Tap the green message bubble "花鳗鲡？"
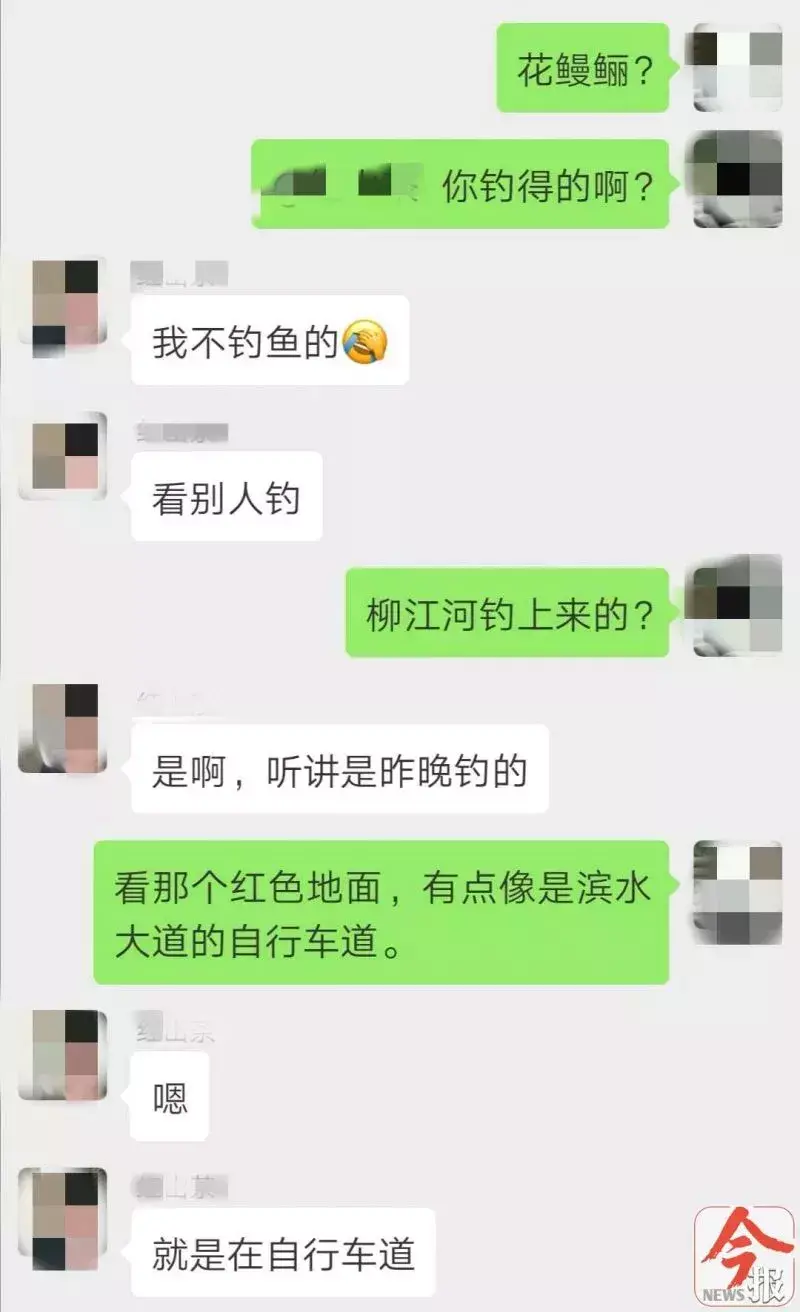 [x=583, y=68]
